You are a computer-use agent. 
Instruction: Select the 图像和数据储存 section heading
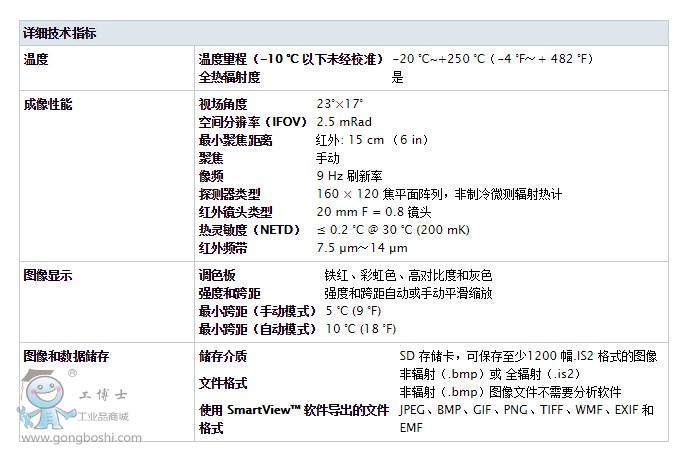point(66,356)
